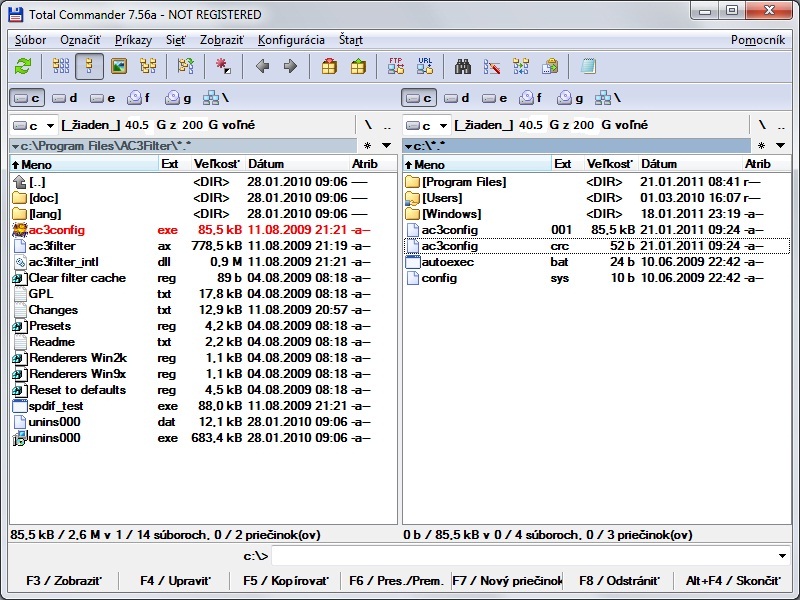Go forward using the right arrow icon
The height and width of the screenshot is (600, 800).
(290, 66)
